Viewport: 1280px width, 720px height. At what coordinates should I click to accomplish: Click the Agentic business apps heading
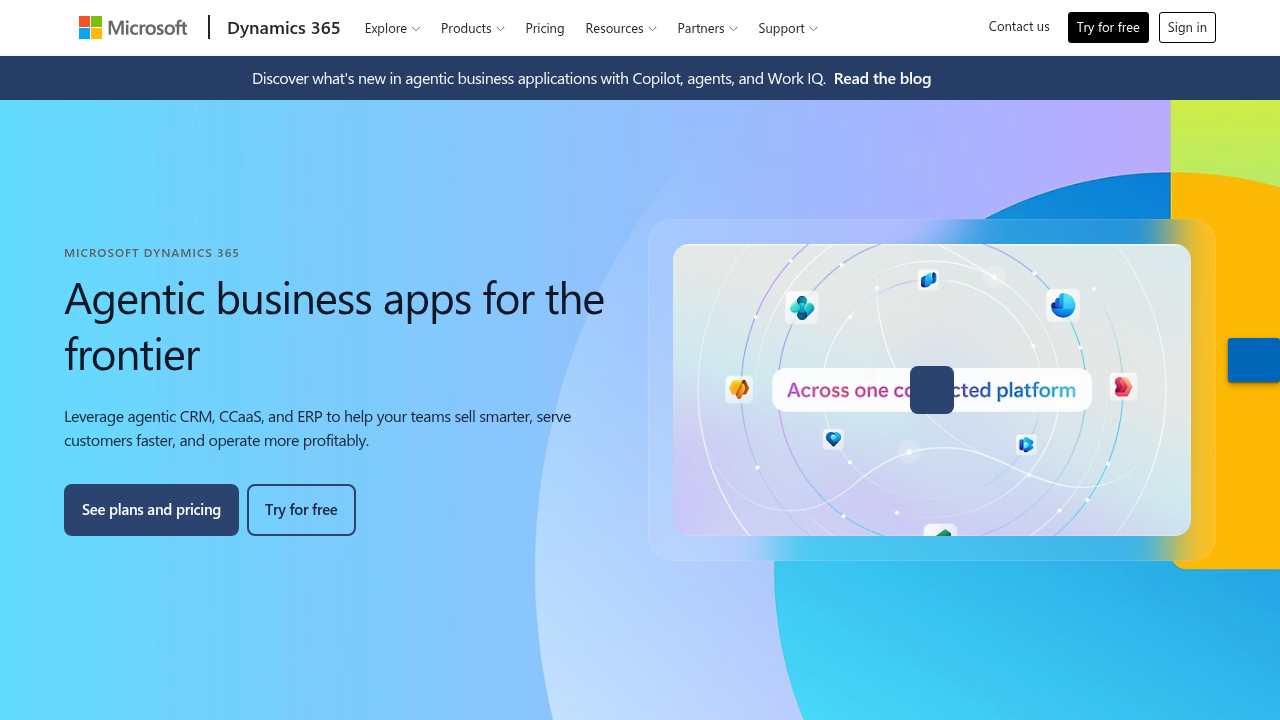pyautogui.click(x=334, y=326)
